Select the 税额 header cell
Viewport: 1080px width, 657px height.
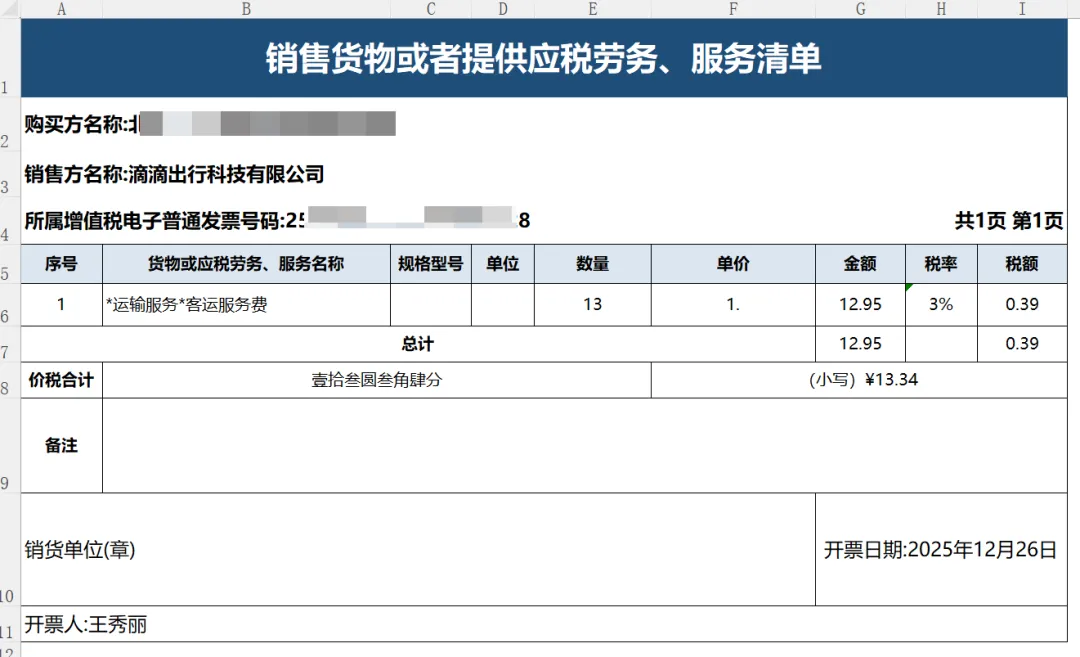1022,264
